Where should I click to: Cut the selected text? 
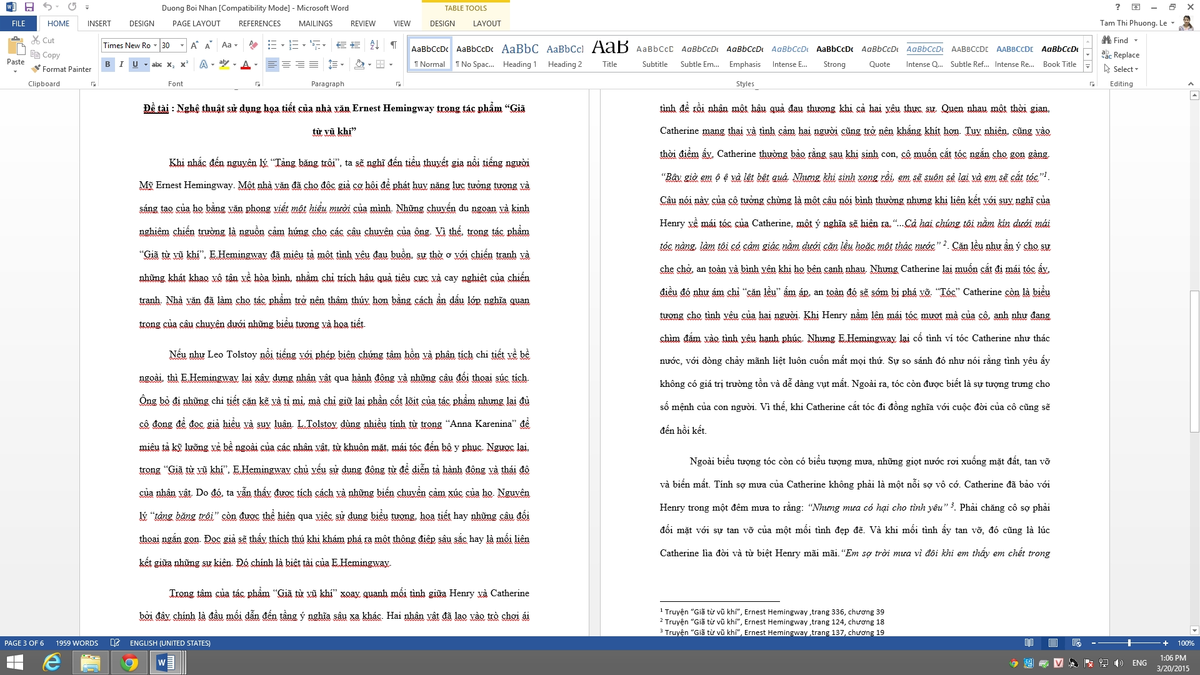(43, 40)
